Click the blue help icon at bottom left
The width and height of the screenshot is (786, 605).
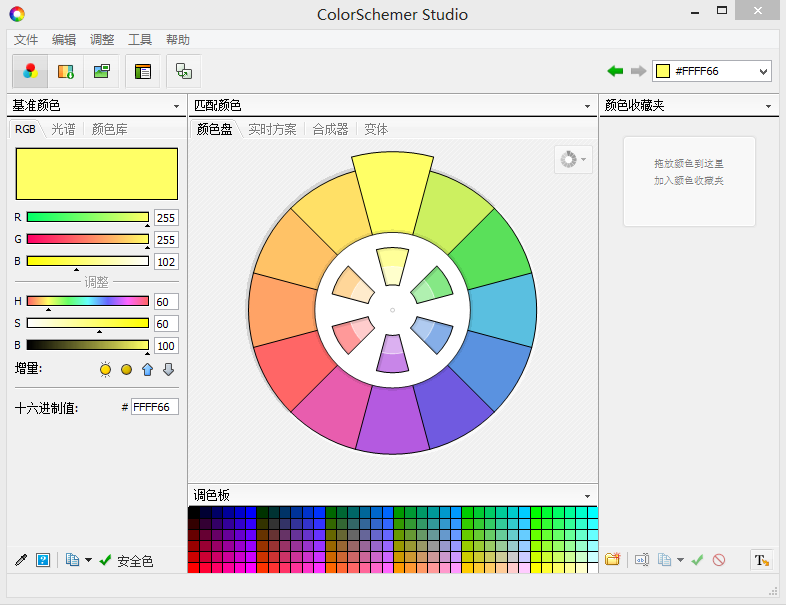click(43, 559)
